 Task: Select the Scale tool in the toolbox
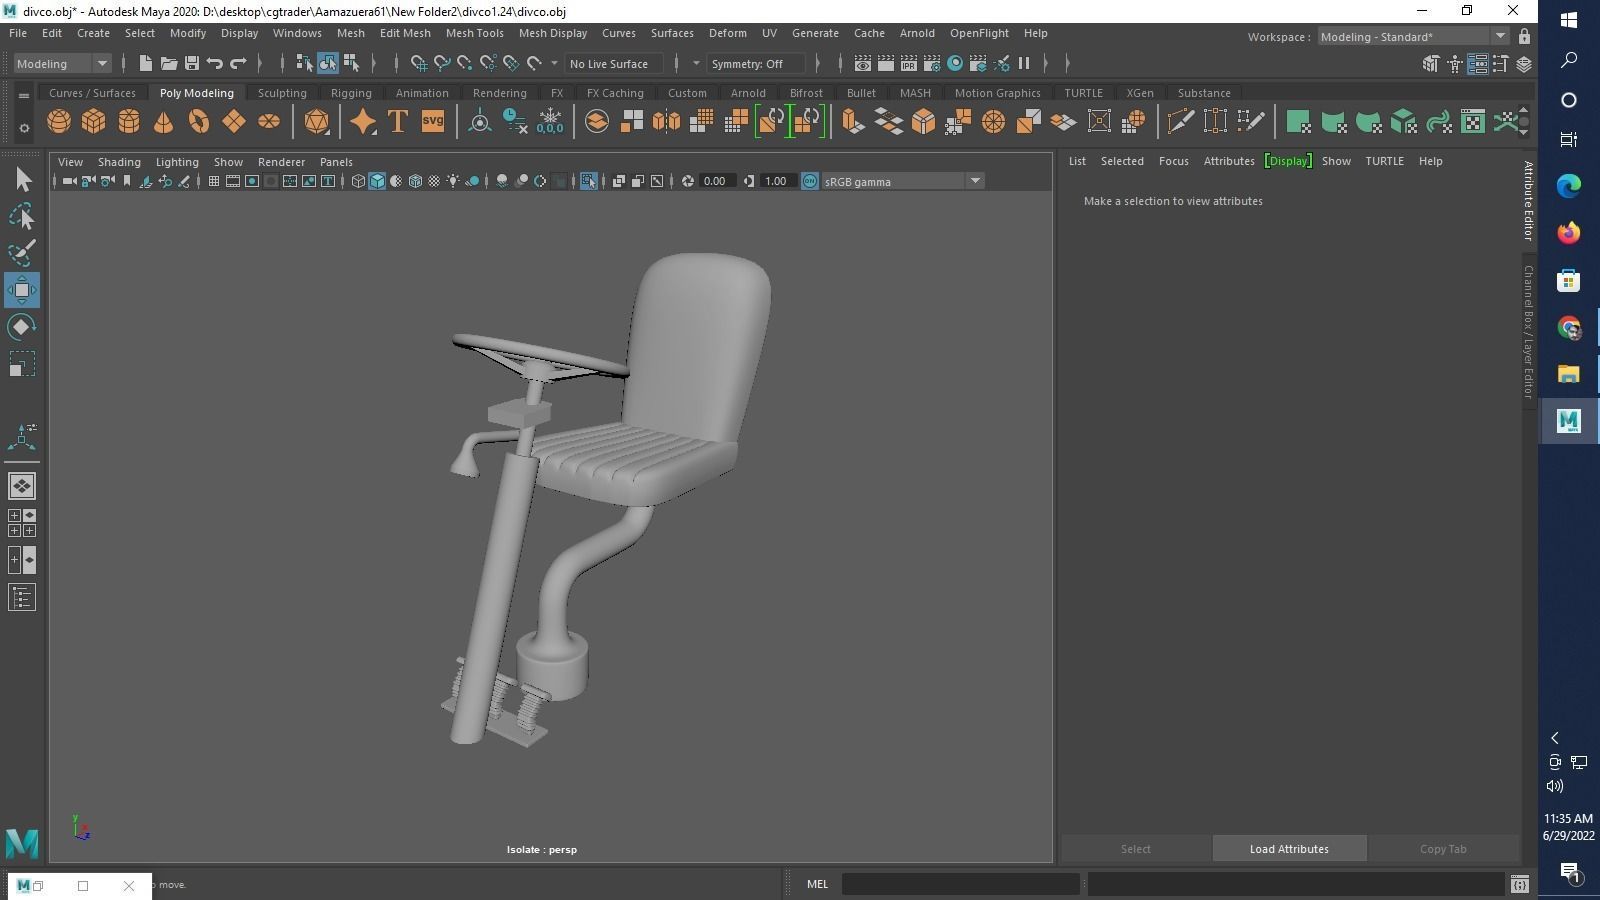(22, 364)
